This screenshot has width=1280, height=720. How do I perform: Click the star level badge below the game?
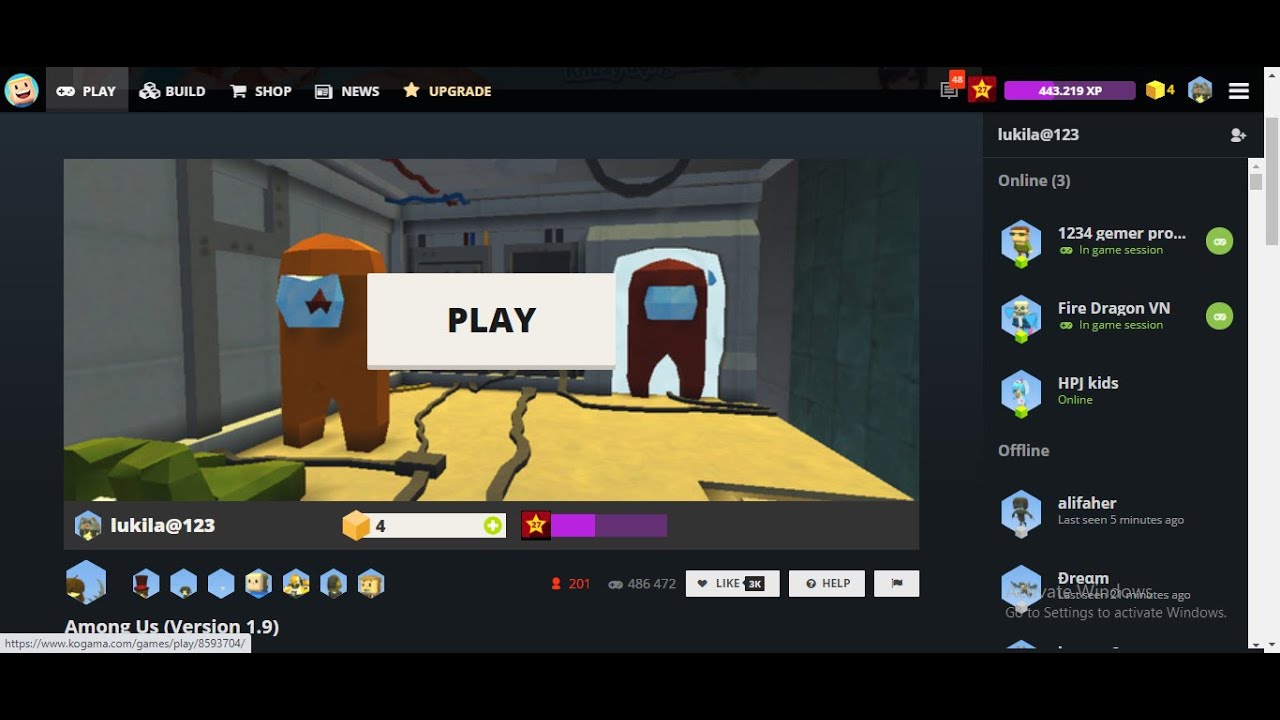point(536,525)
